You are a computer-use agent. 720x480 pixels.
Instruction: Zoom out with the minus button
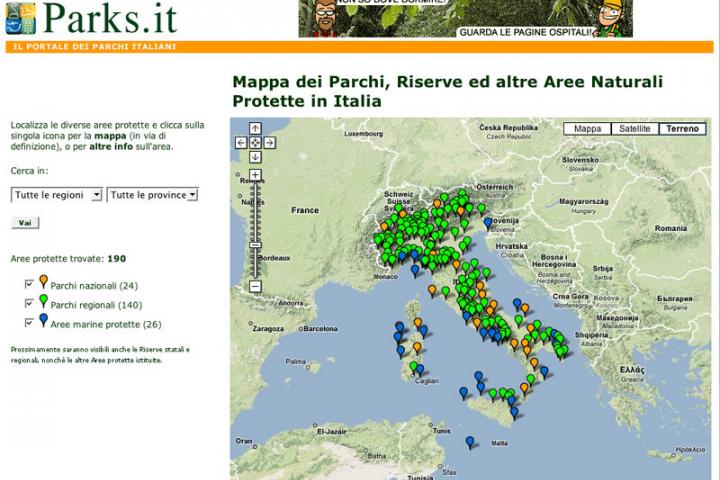click(255, 287)
